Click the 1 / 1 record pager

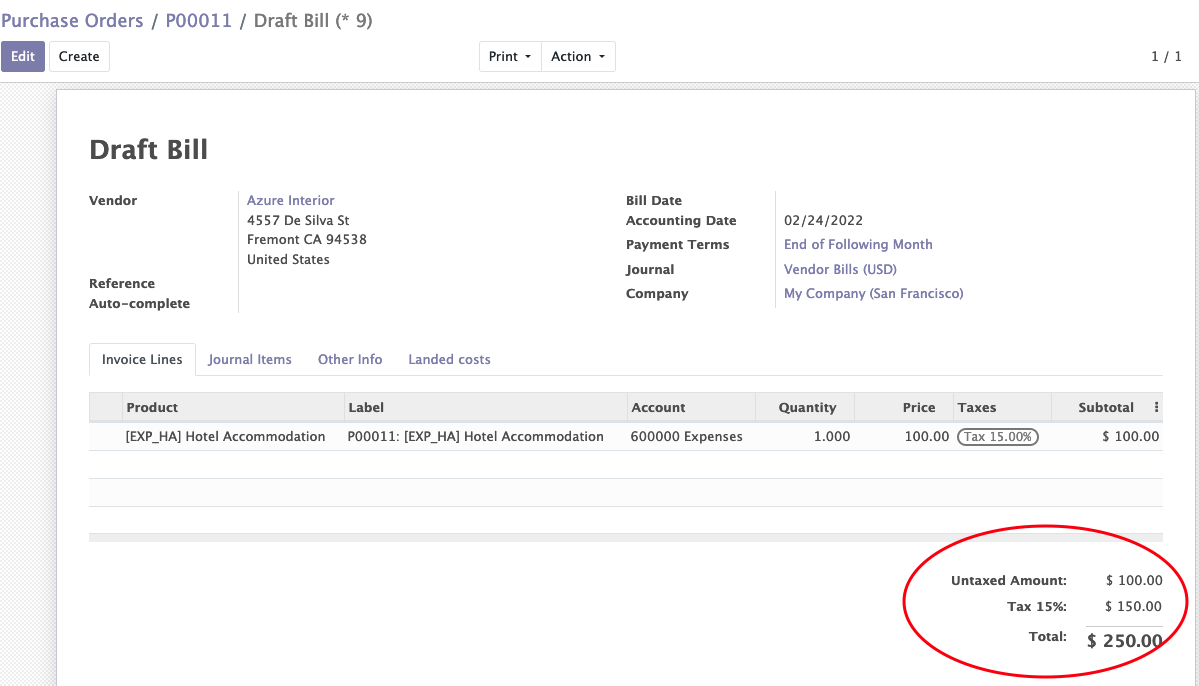coord(1167,56)
